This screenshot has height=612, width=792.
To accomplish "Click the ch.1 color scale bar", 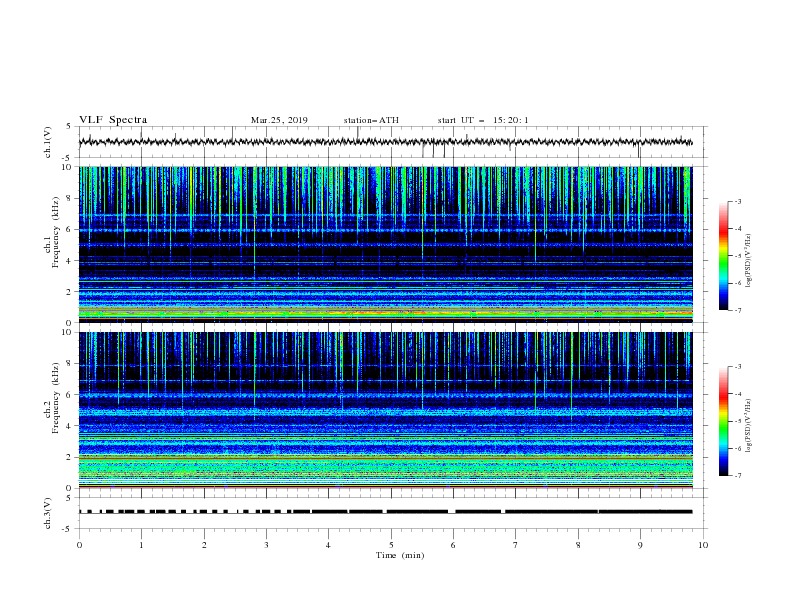I will (723, 256).
